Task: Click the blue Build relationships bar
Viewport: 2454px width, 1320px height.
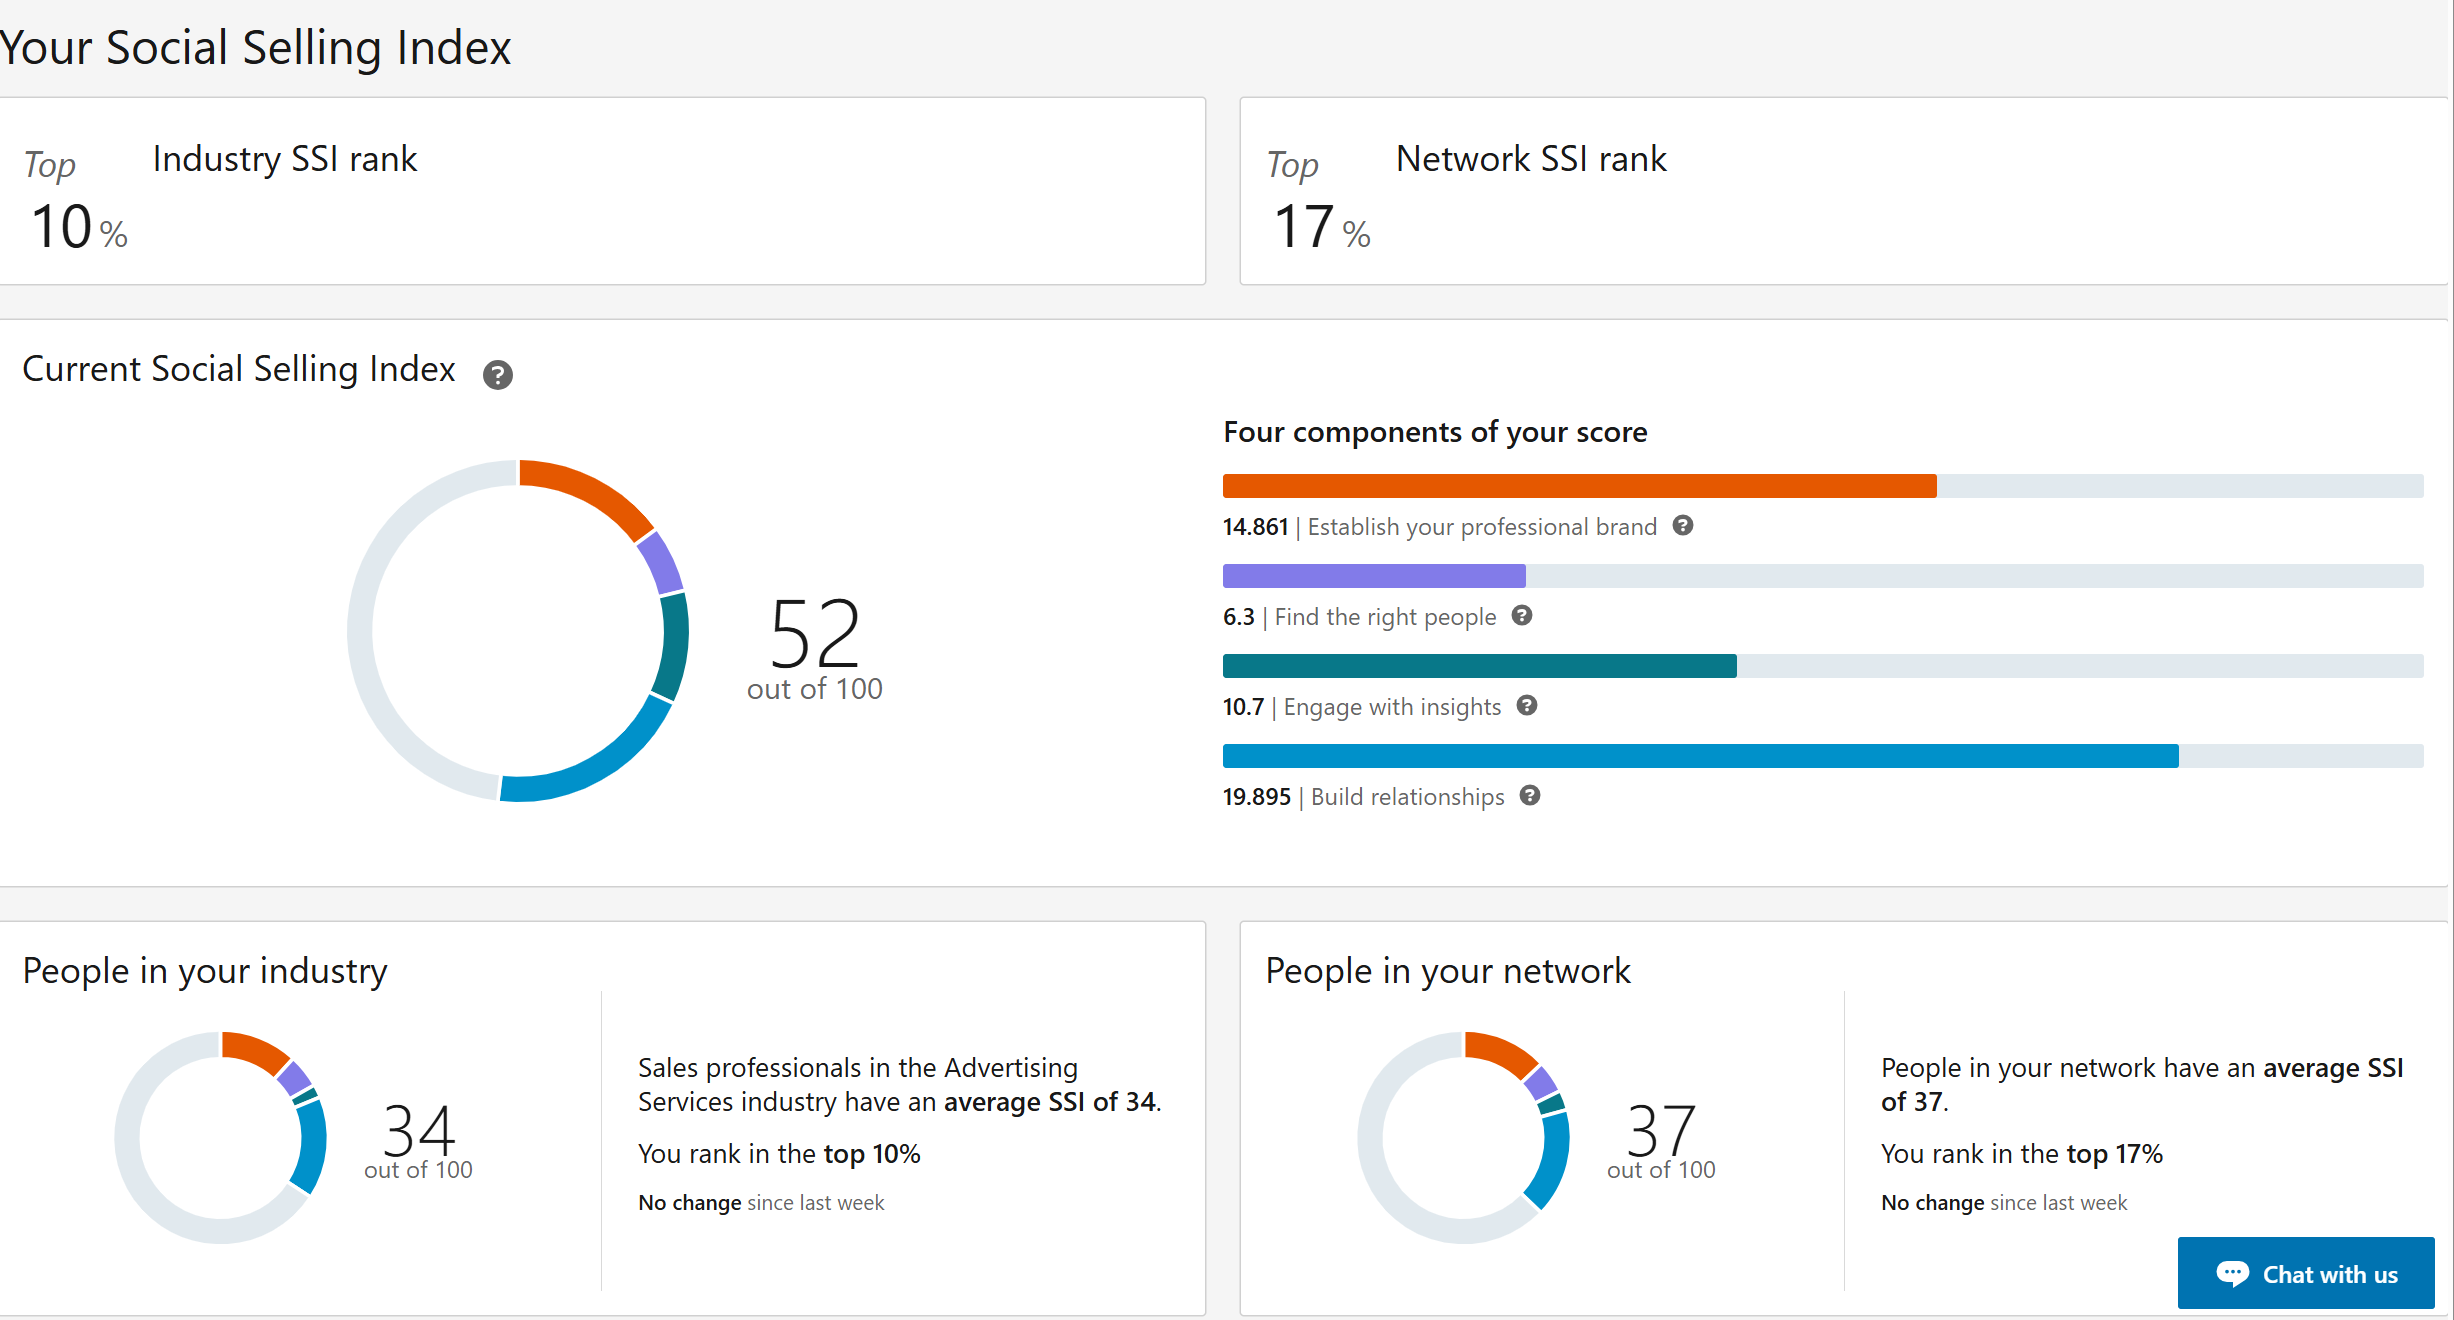Action: 1700,756
